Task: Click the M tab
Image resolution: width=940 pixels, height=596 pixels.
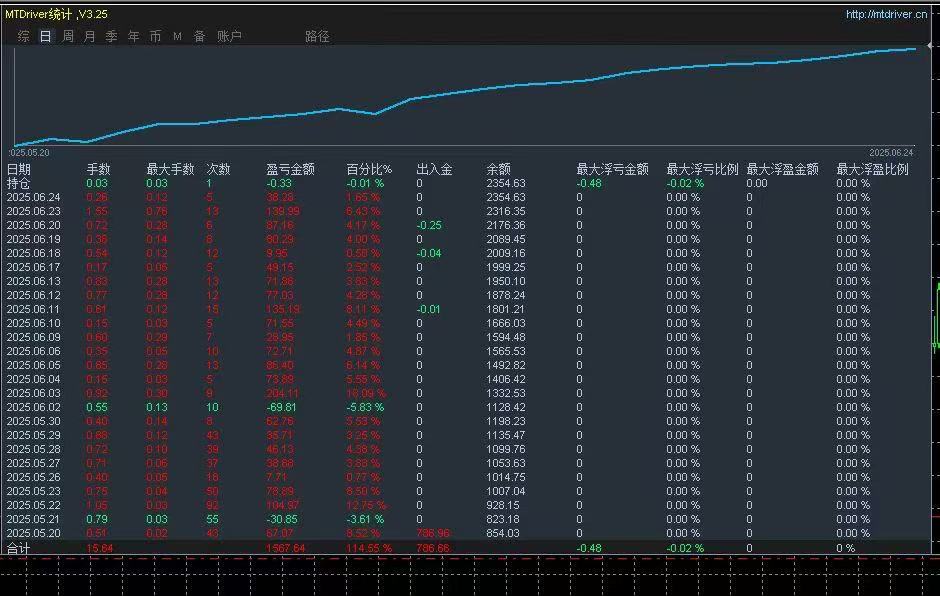Action: click(x=177, y=36)
